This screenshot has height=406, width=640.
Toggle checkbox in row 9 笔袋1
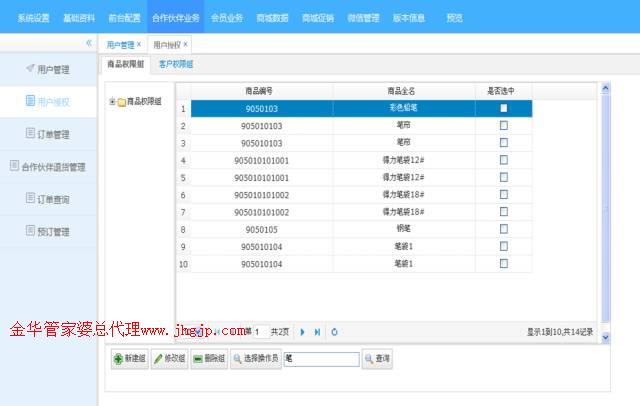pyautogui.click(x=504, y=246)
